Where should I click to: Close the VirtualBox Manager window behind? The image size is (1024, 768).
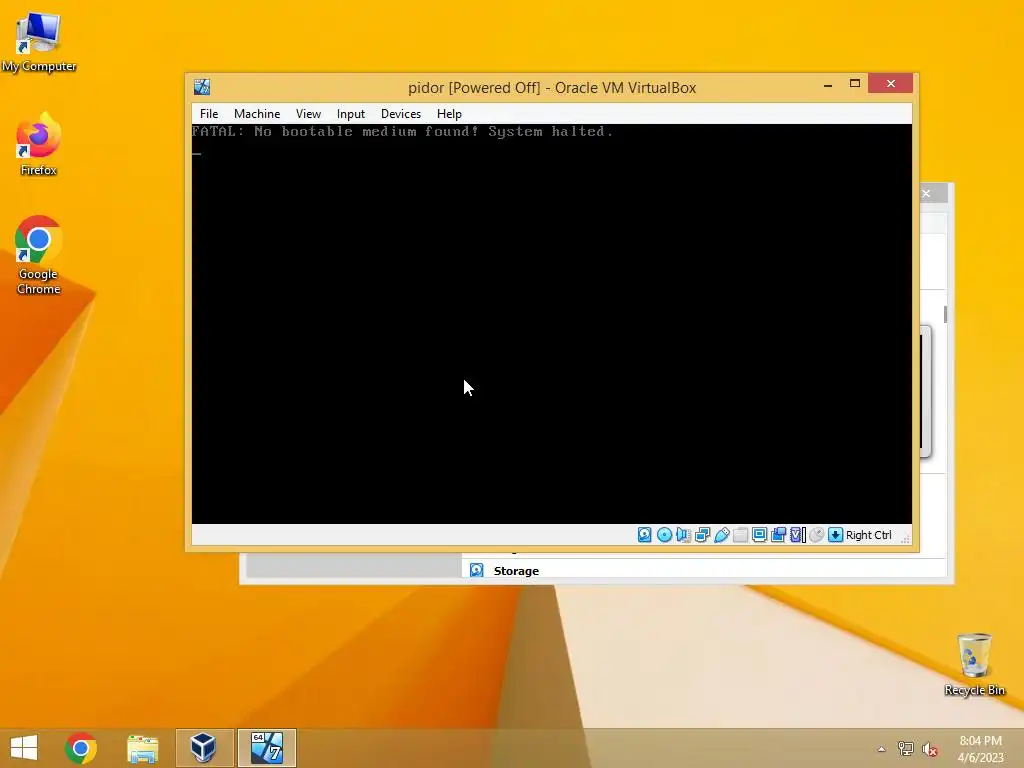[926, 193]
